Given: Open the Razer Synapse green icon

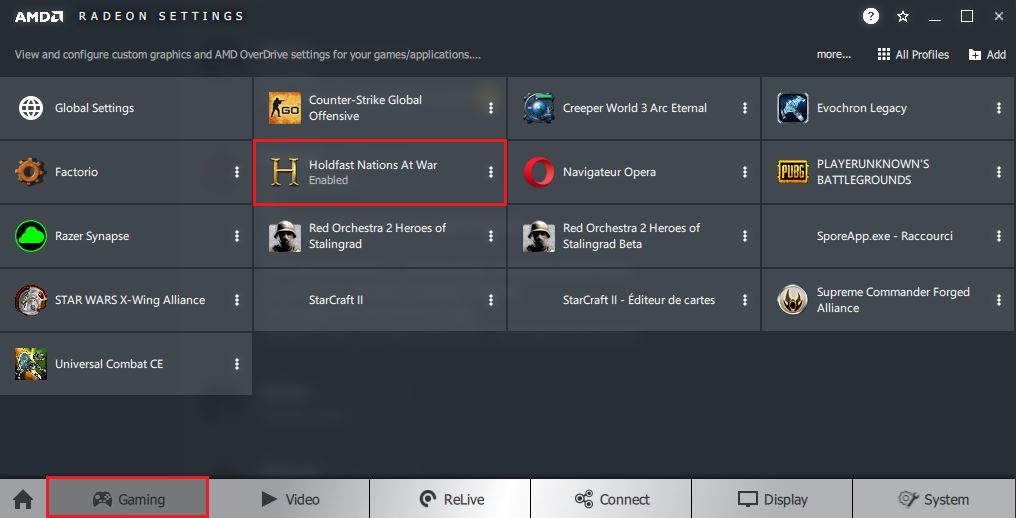Looking at the screenshot, I should pyautogui.click(x=31, y=236).
